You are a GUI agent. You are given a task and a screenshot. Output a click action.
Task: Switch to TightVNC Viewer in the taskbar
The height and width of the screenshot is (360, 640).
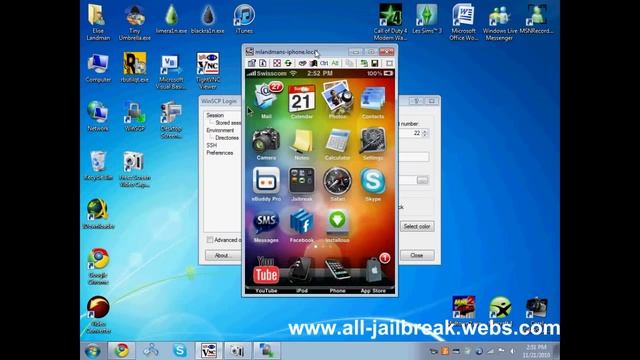(x=209, y=351)
